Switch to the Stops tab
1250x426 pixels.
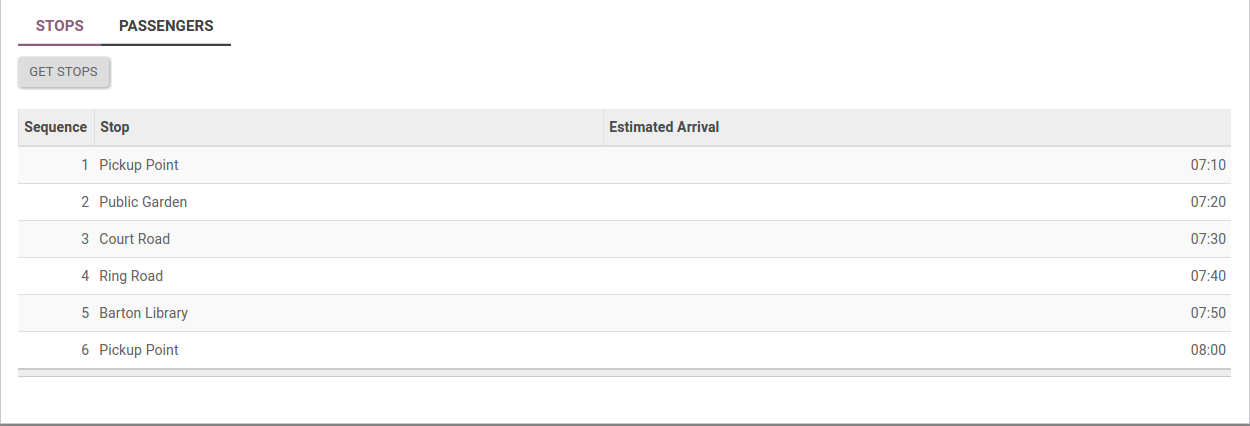tap(59, 26)
